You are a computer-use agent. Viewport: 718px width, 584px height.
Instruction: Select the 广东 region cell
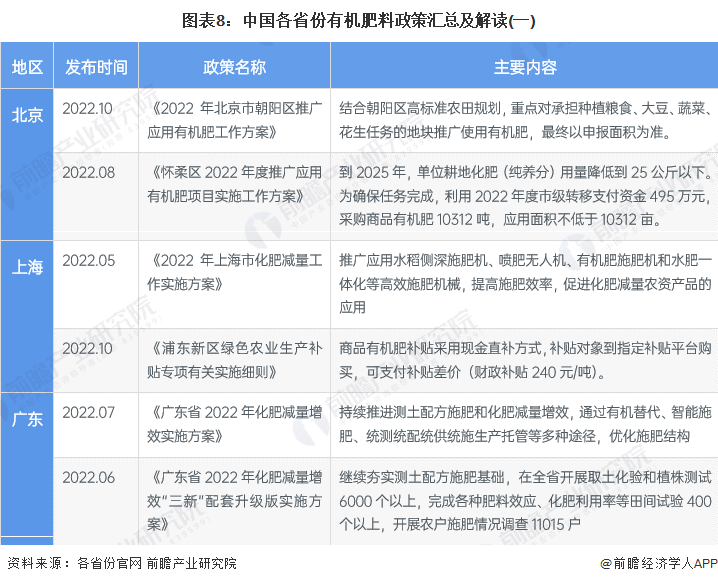(x=27, y=419)
